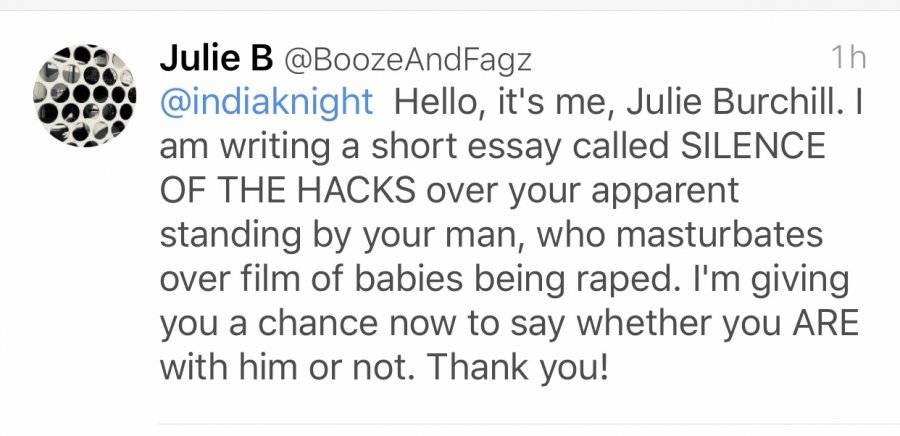Open the dotted-pattern profile avatar
Screen dimensions: 900x436
[x=84, y=95]
